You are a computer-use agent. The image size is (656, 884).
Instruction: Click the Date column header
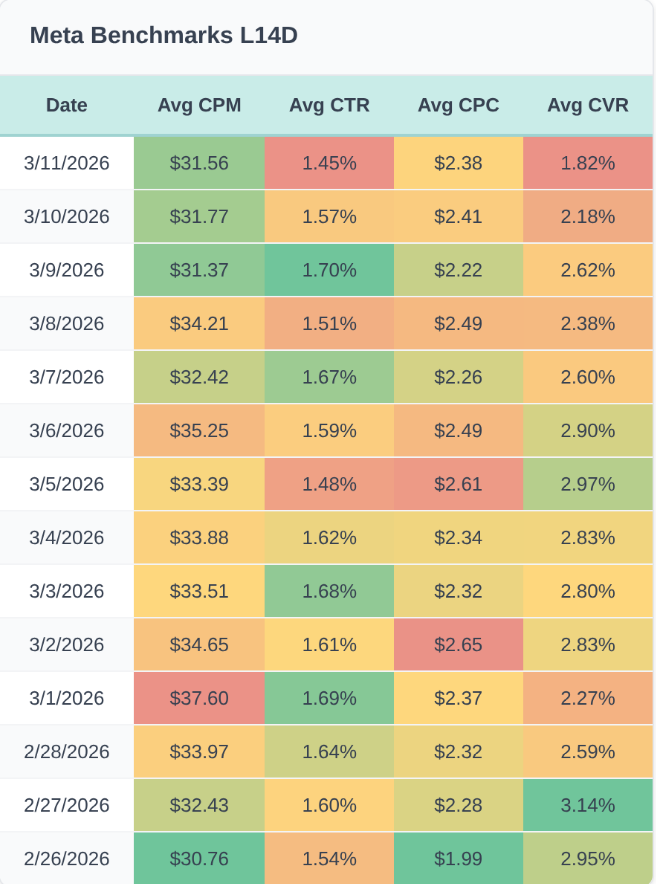(67, 105)
